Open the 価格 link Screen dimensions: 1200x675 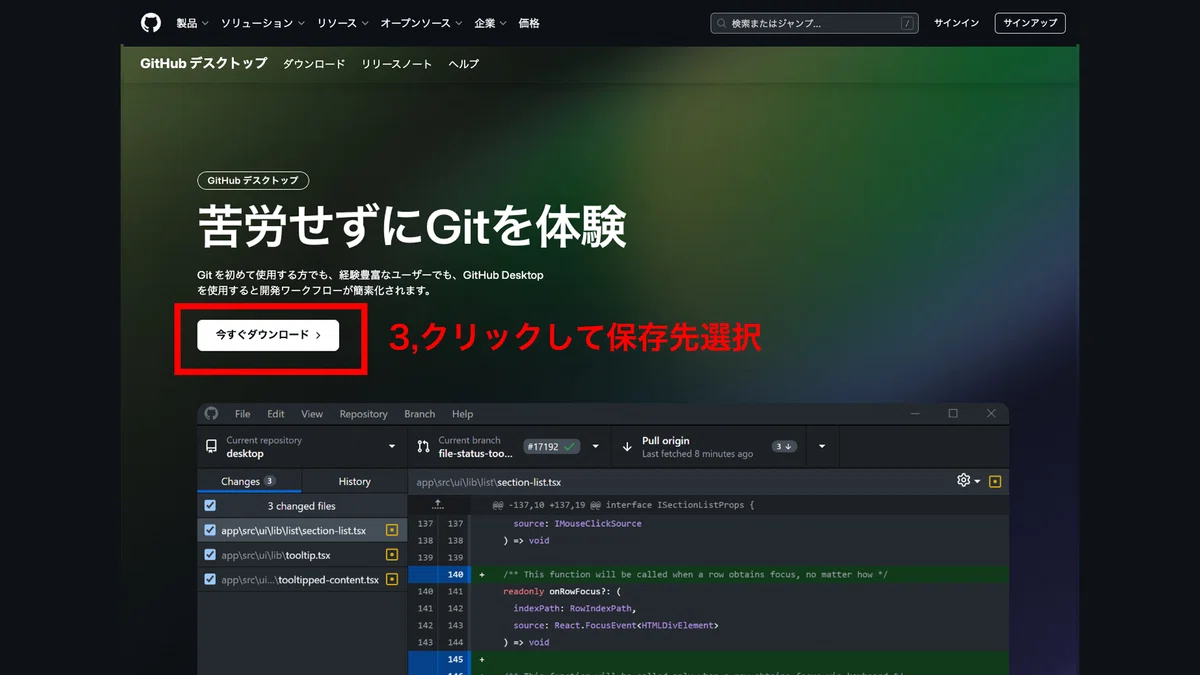coord(529,23)
